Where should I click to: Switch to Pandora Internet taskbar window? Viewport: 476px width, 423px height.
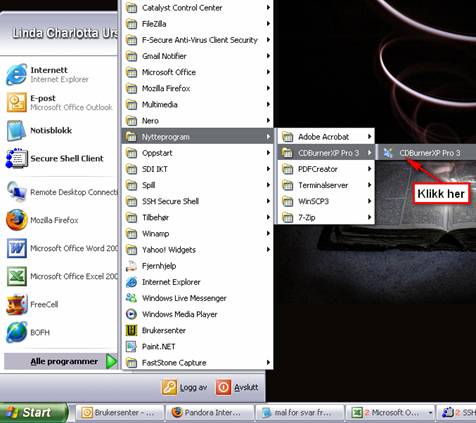click(x=209, y=413)
